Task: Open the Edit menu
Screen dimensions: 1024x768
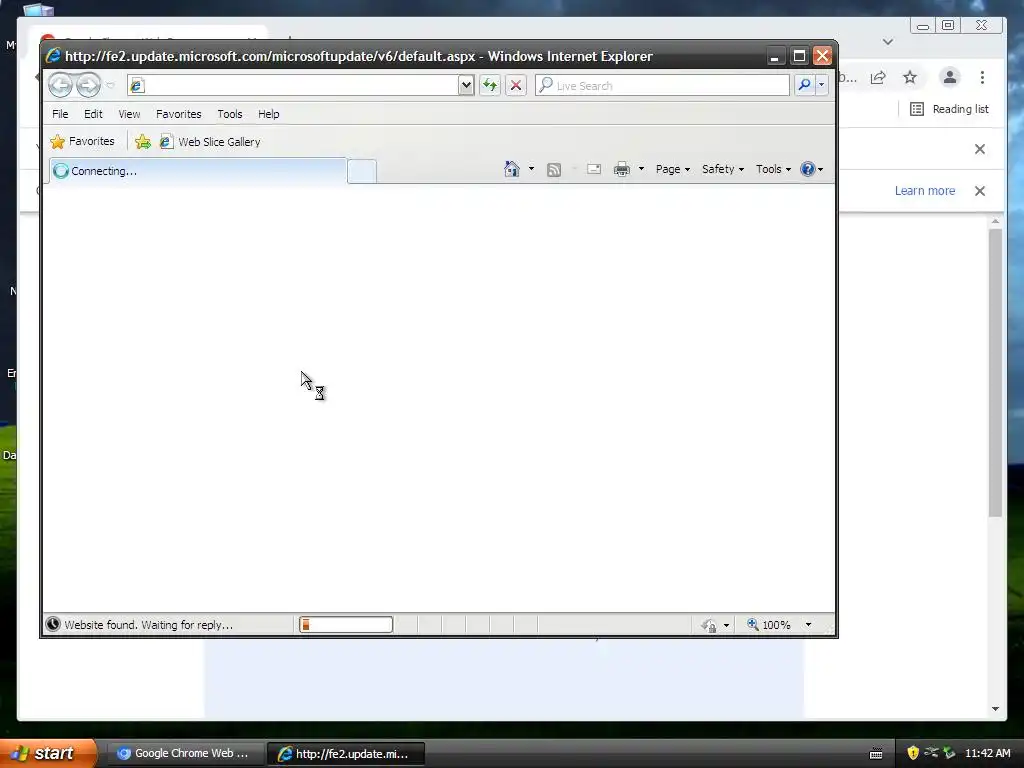Action: 93,114
